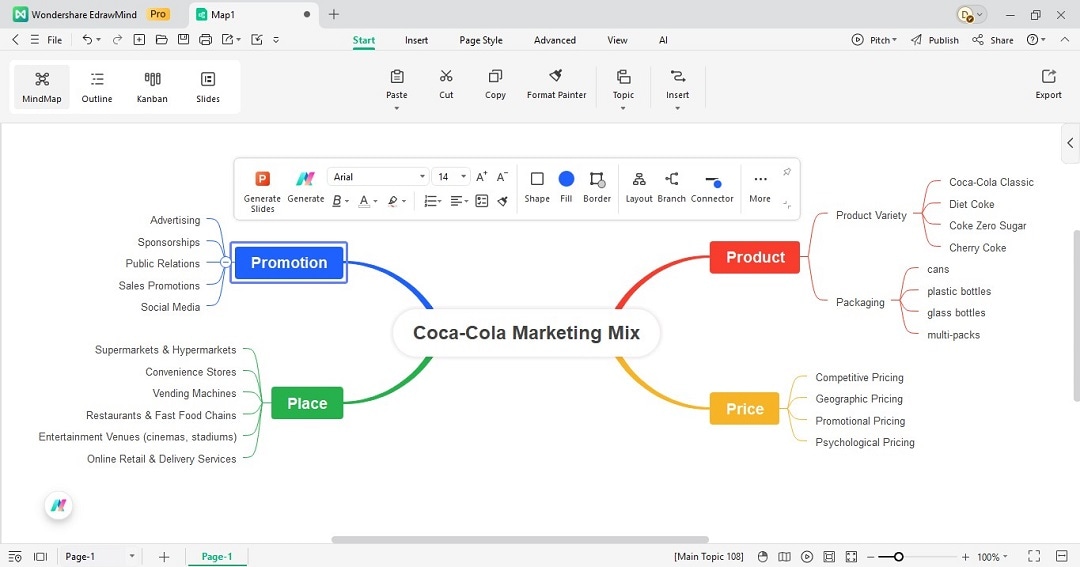Image resolution: width=1080 pixels, height=567 pixels.
Task: Open the font size 14 dropdown
Action: [451, 177]
